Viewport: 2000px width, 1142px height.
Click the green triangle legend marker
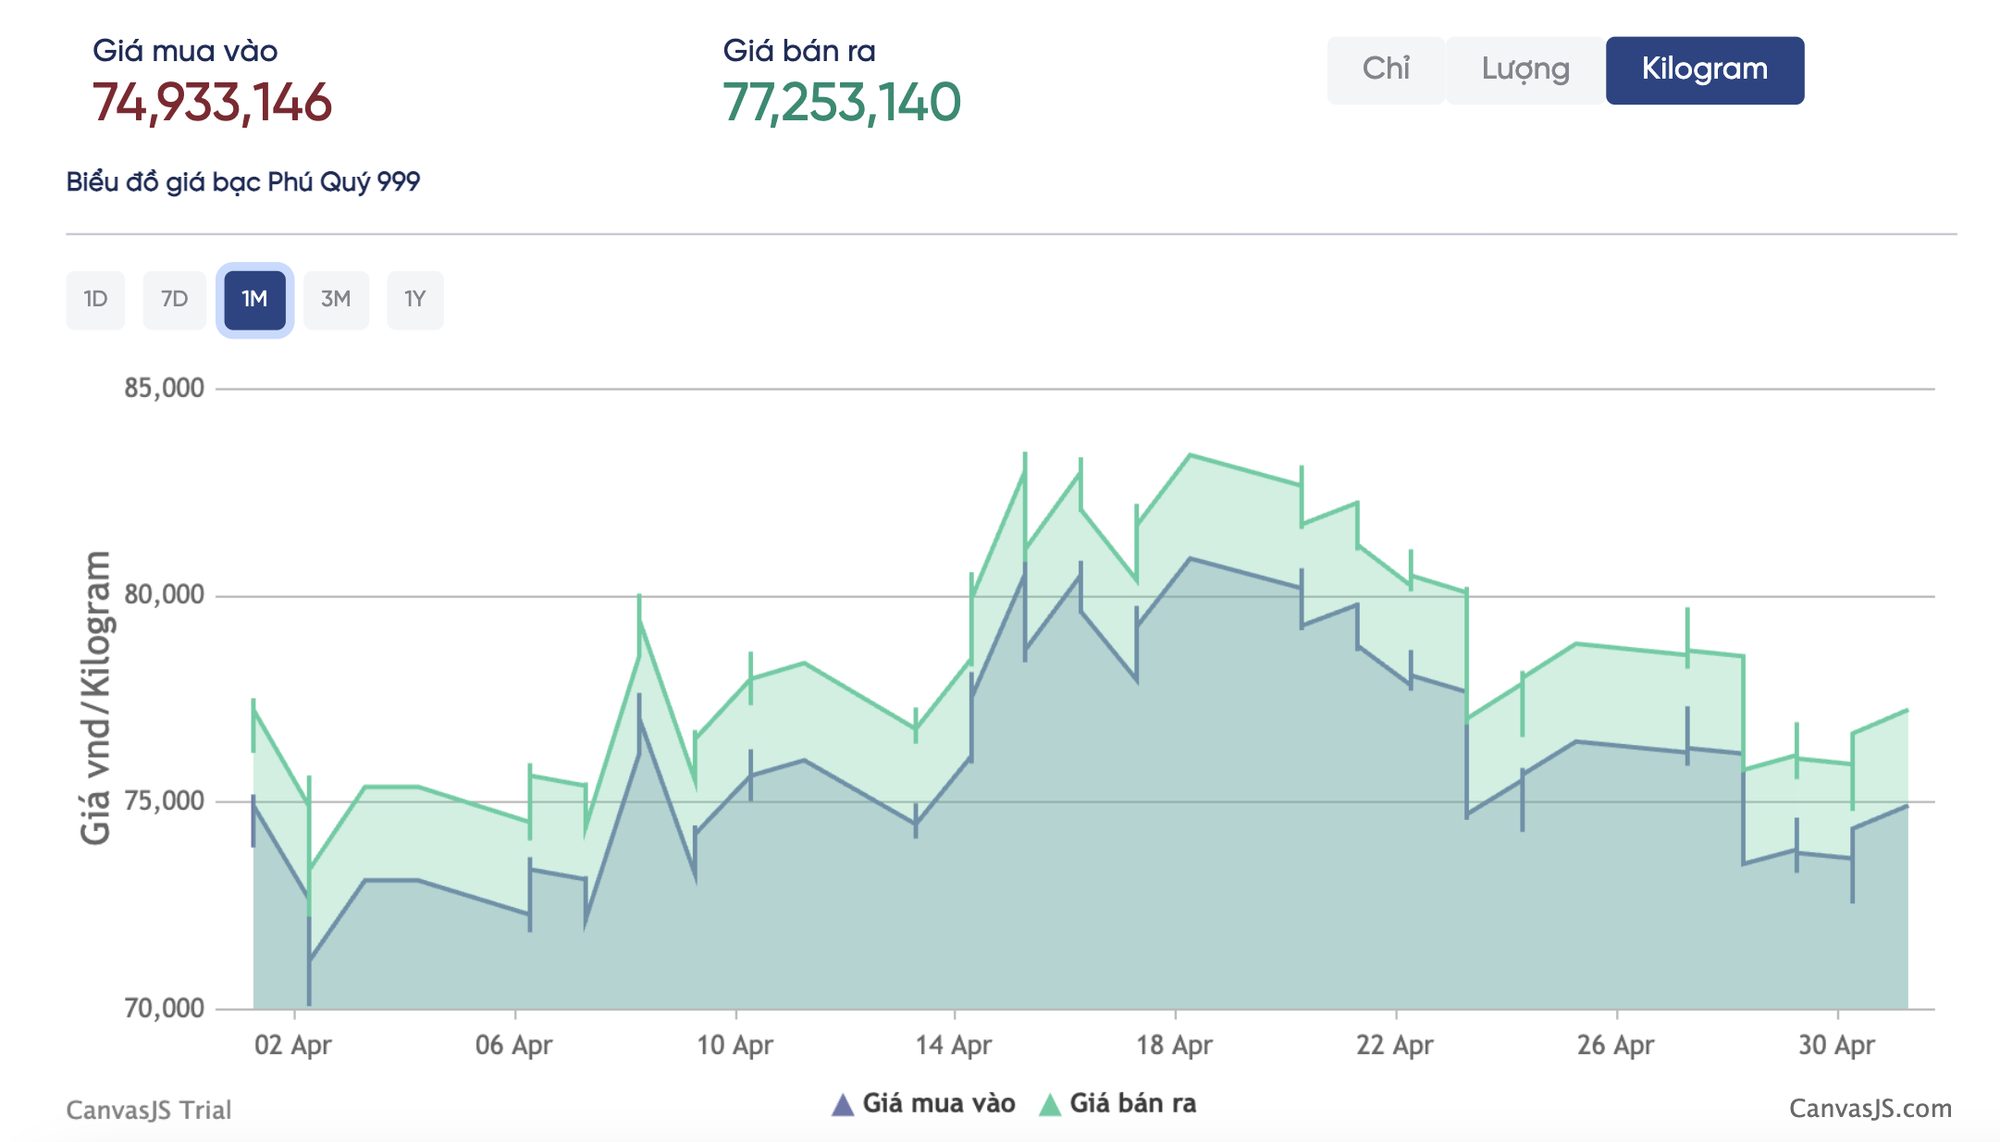click(1050, 1104)
